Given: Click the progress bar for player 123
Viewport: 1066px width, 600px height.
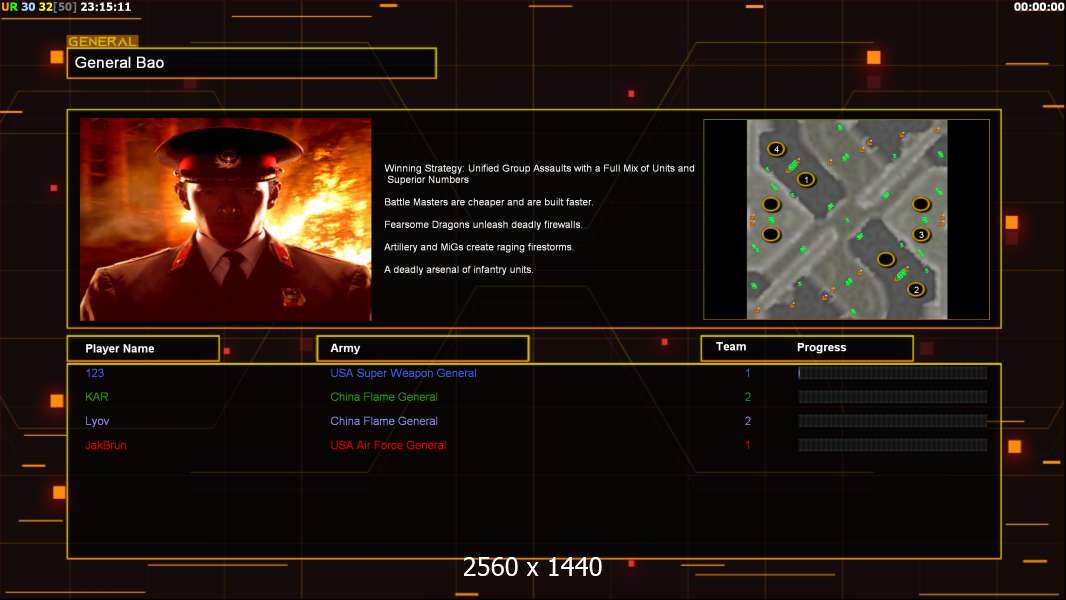Looking at the screenshot, I should point(893,373).
